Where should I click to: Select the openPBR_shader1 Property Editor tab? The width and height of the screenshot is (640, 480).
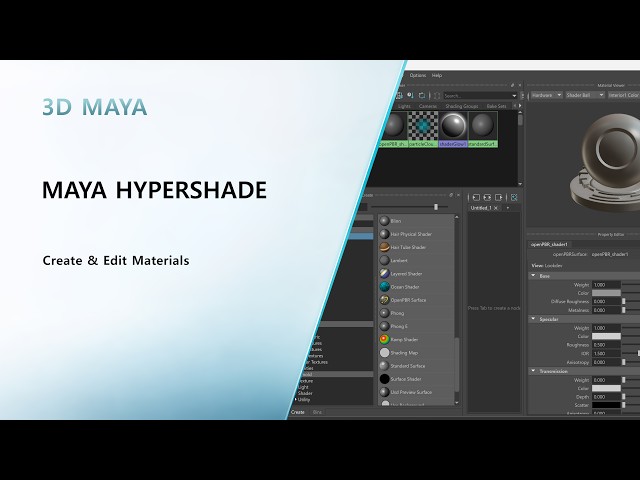pyautogui.click(x=549, y=244)
